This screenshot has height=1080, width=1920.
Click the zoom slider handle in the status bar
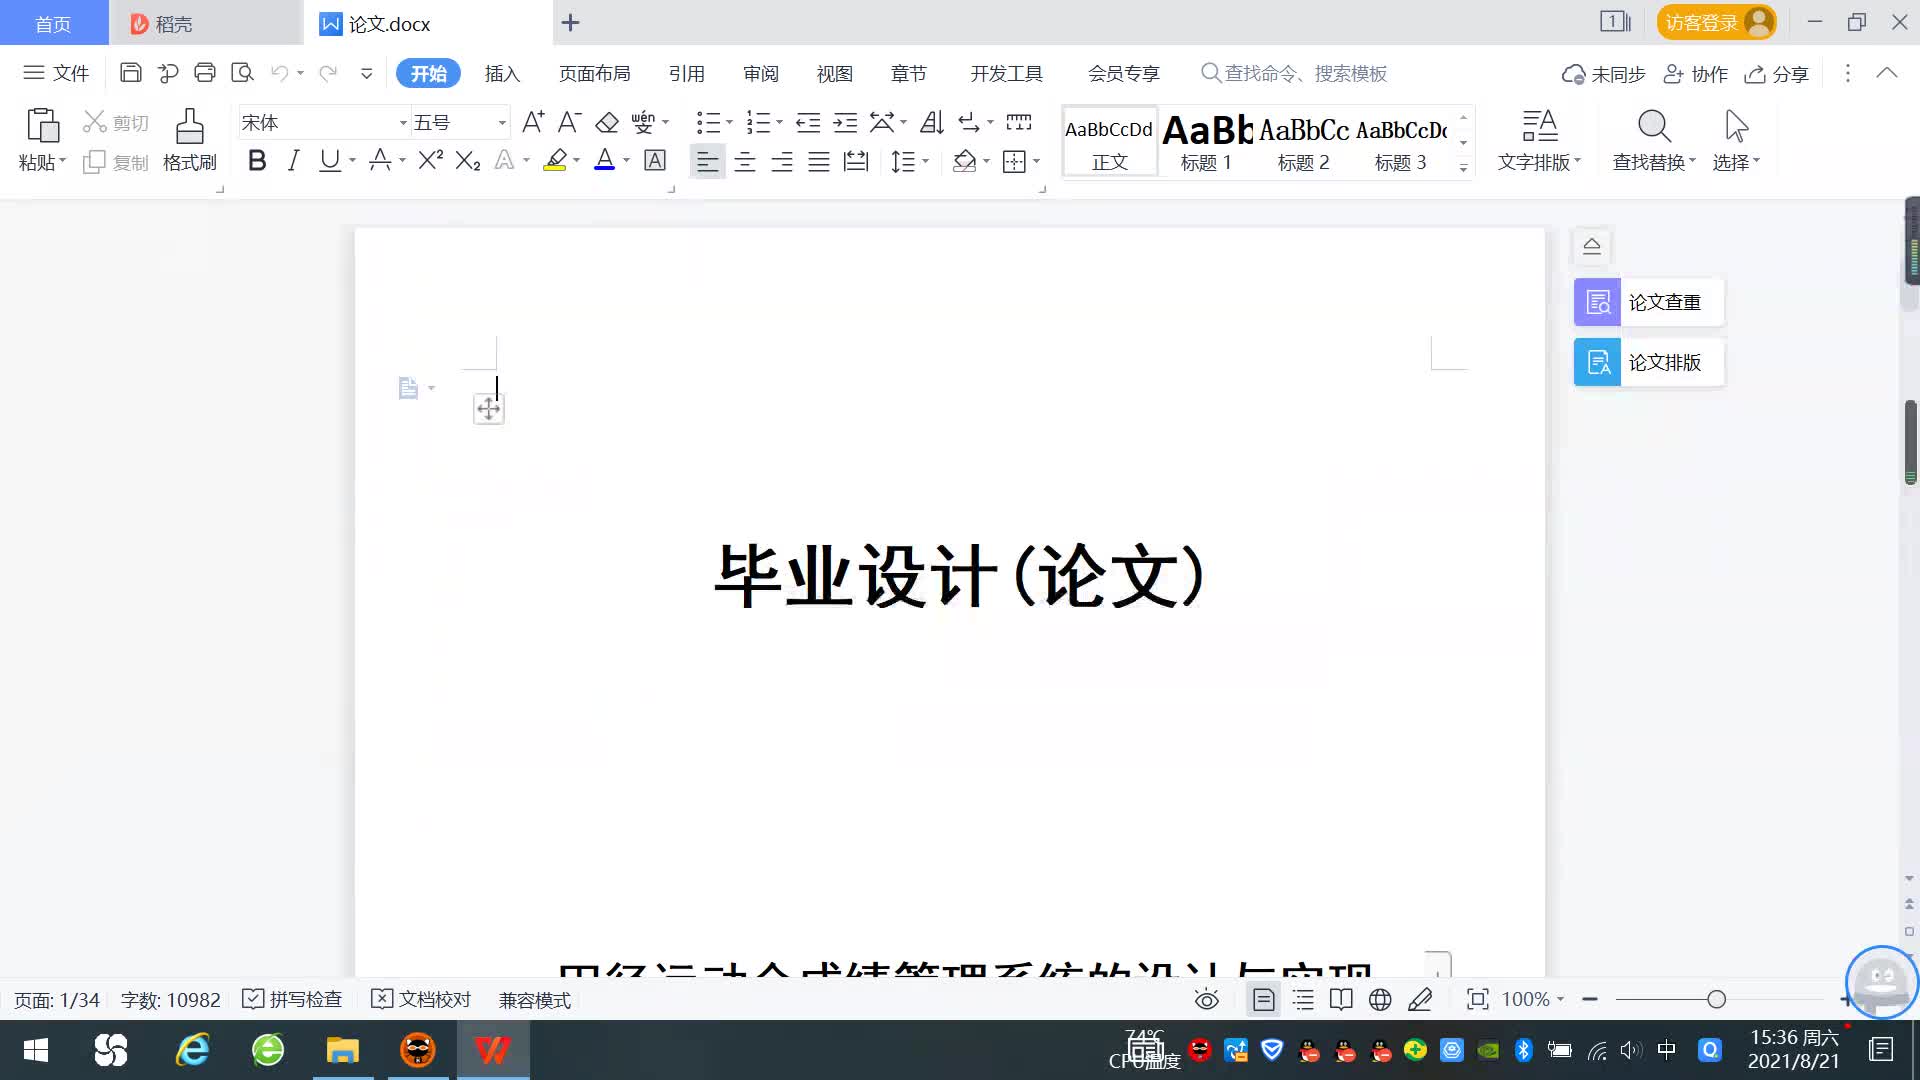pos(1716,1000)
